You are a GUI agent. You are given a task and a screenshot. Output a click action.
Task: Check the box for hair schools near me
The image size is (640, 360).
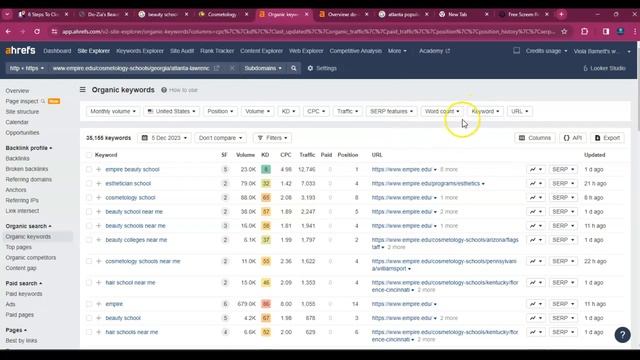pyautogui.click(x=89, y=332)
